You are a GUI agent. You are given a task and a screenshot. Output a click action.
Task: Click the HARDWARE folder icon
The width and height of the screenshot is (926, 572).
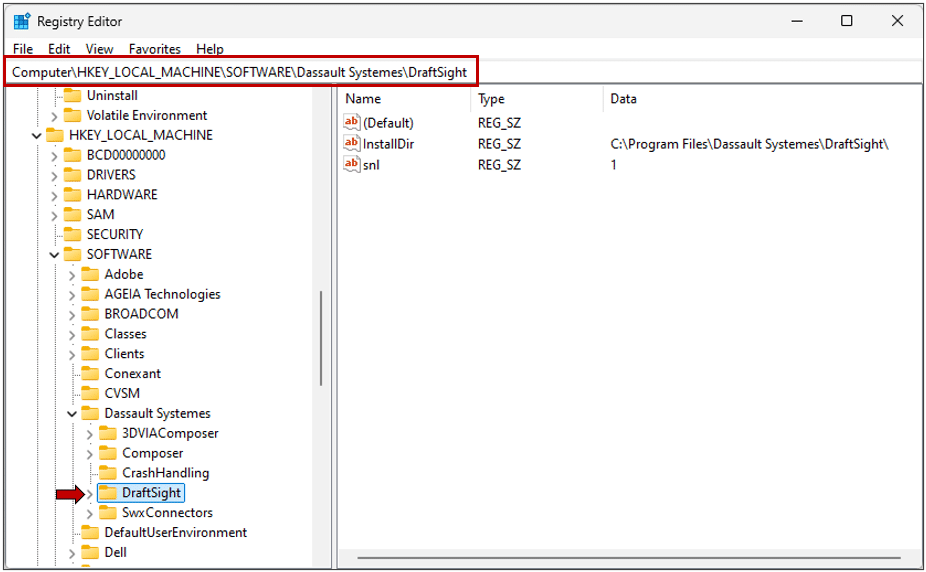tap(72, 195)
